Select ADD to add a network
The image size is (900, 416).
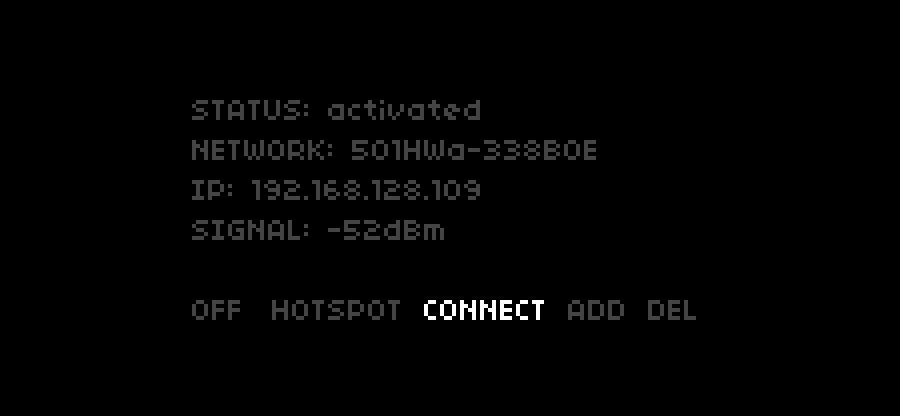tap(595, 310)
